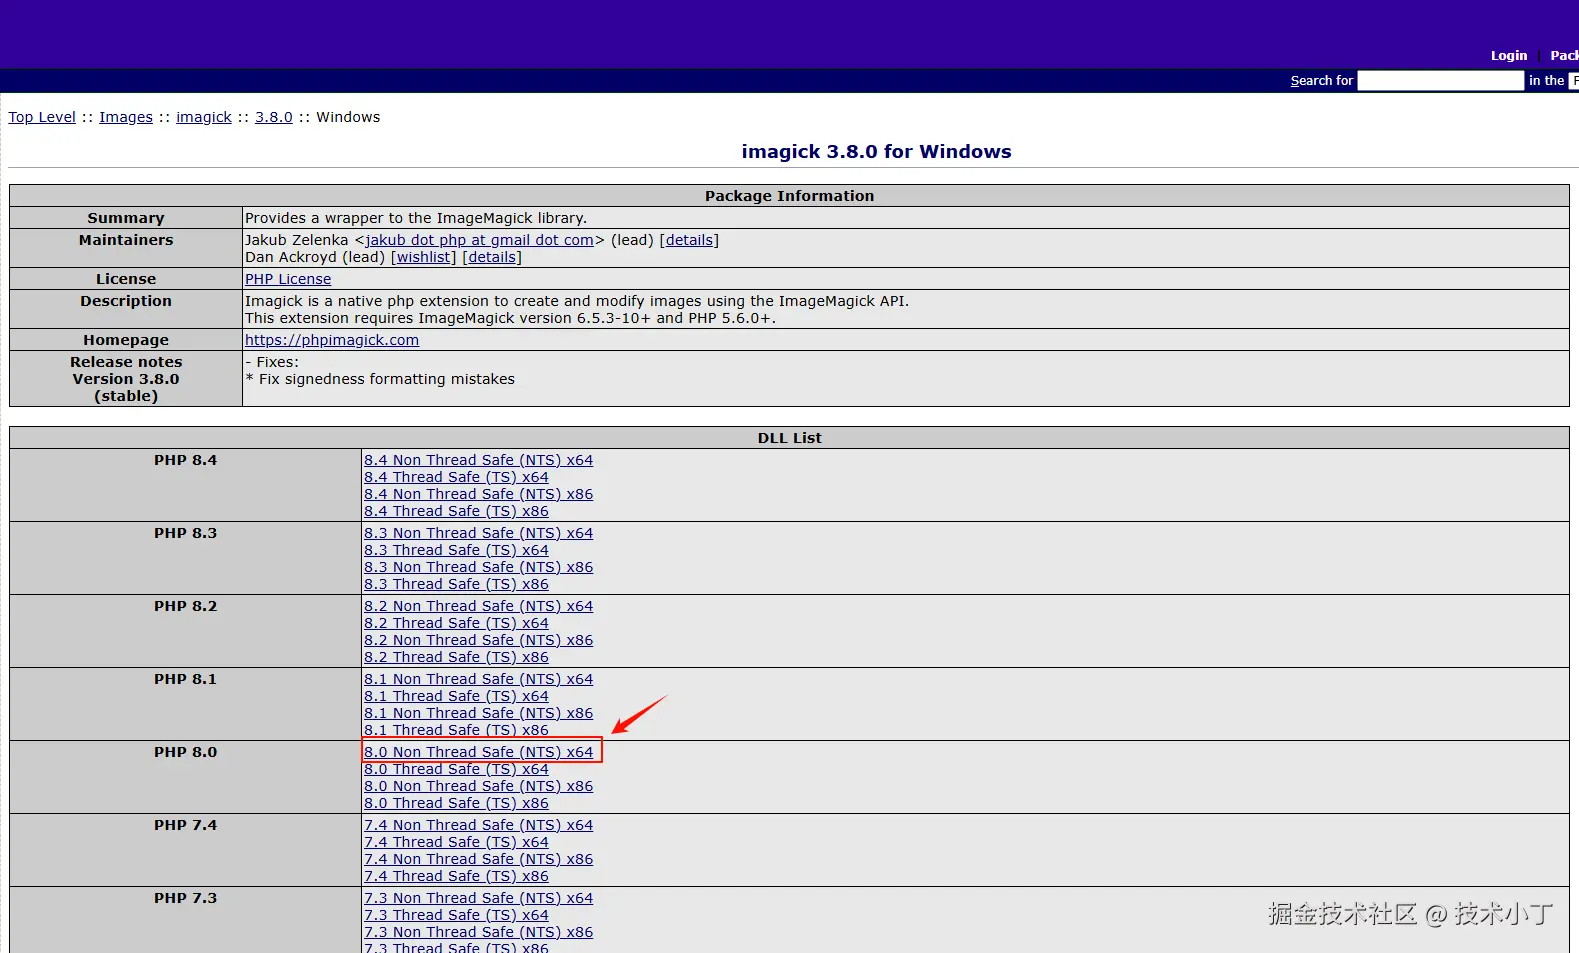Open Jakub Zelenka's details link
The image size is (1579, 953).
(x=689, y=240)
